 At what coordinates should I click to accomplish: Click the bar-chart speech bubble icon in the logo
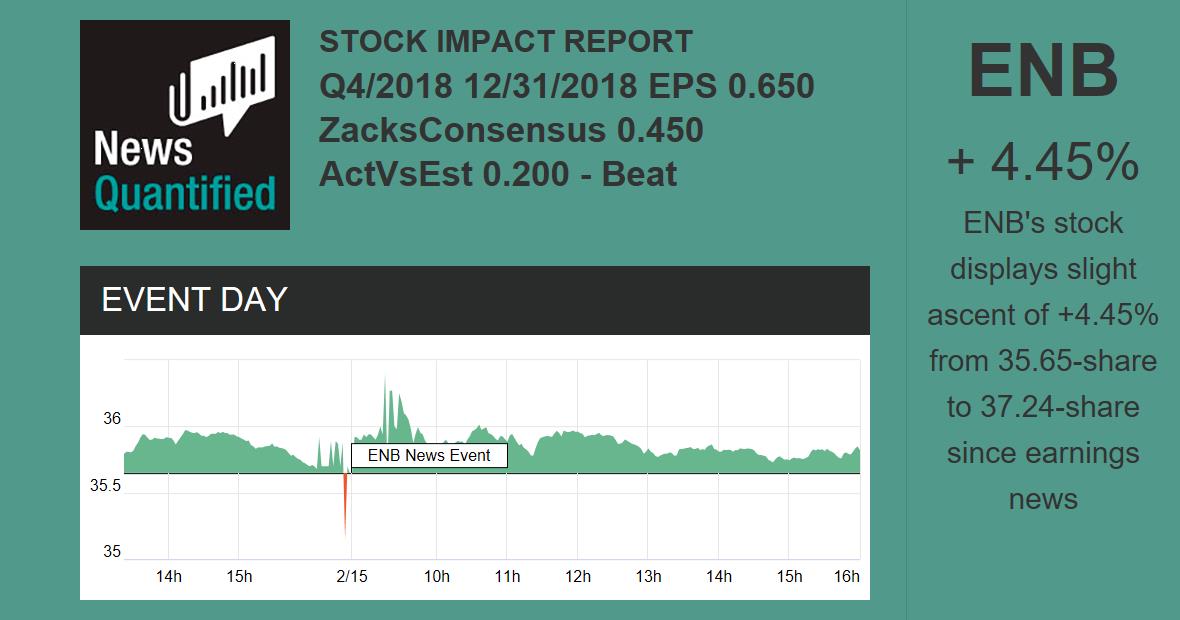(x=224, y=83)
